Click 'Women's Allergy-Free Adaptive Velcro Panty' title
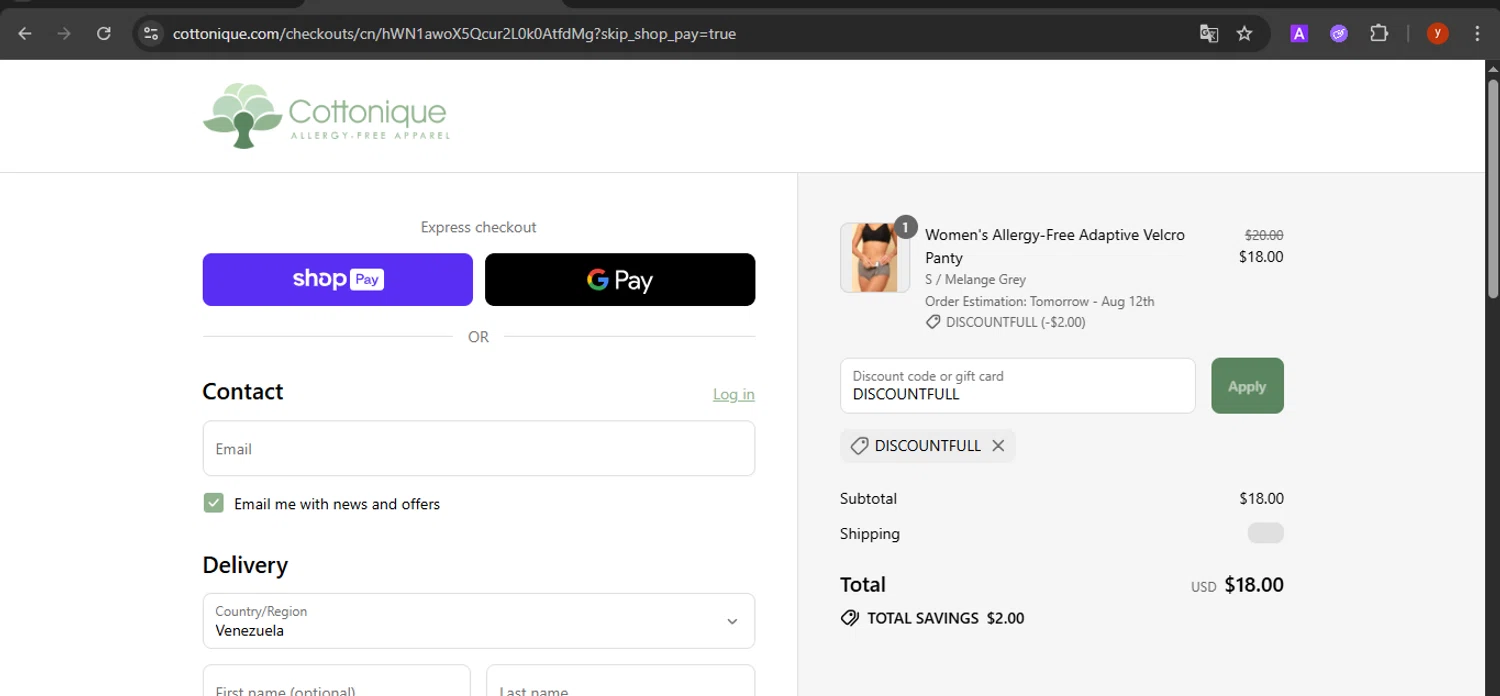The height and width of the screenshot is (696, 1500). [1055, 246]
